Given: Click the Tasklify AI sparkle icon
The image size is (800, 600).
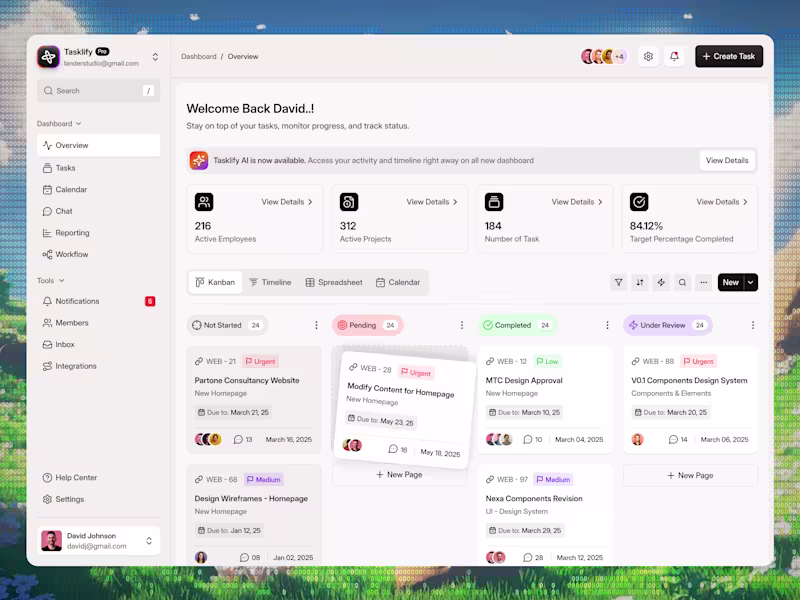Looking at the screenshot, I should coord(199,160).
